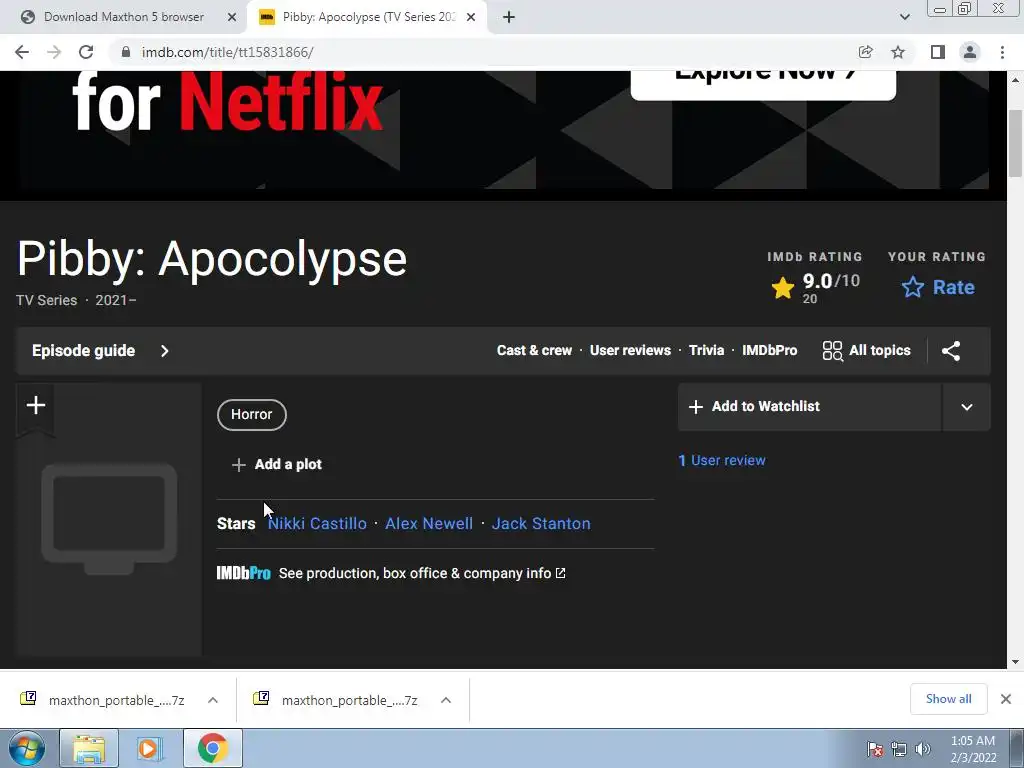
Task: Open the Episode guide
Action: (84, 351)
